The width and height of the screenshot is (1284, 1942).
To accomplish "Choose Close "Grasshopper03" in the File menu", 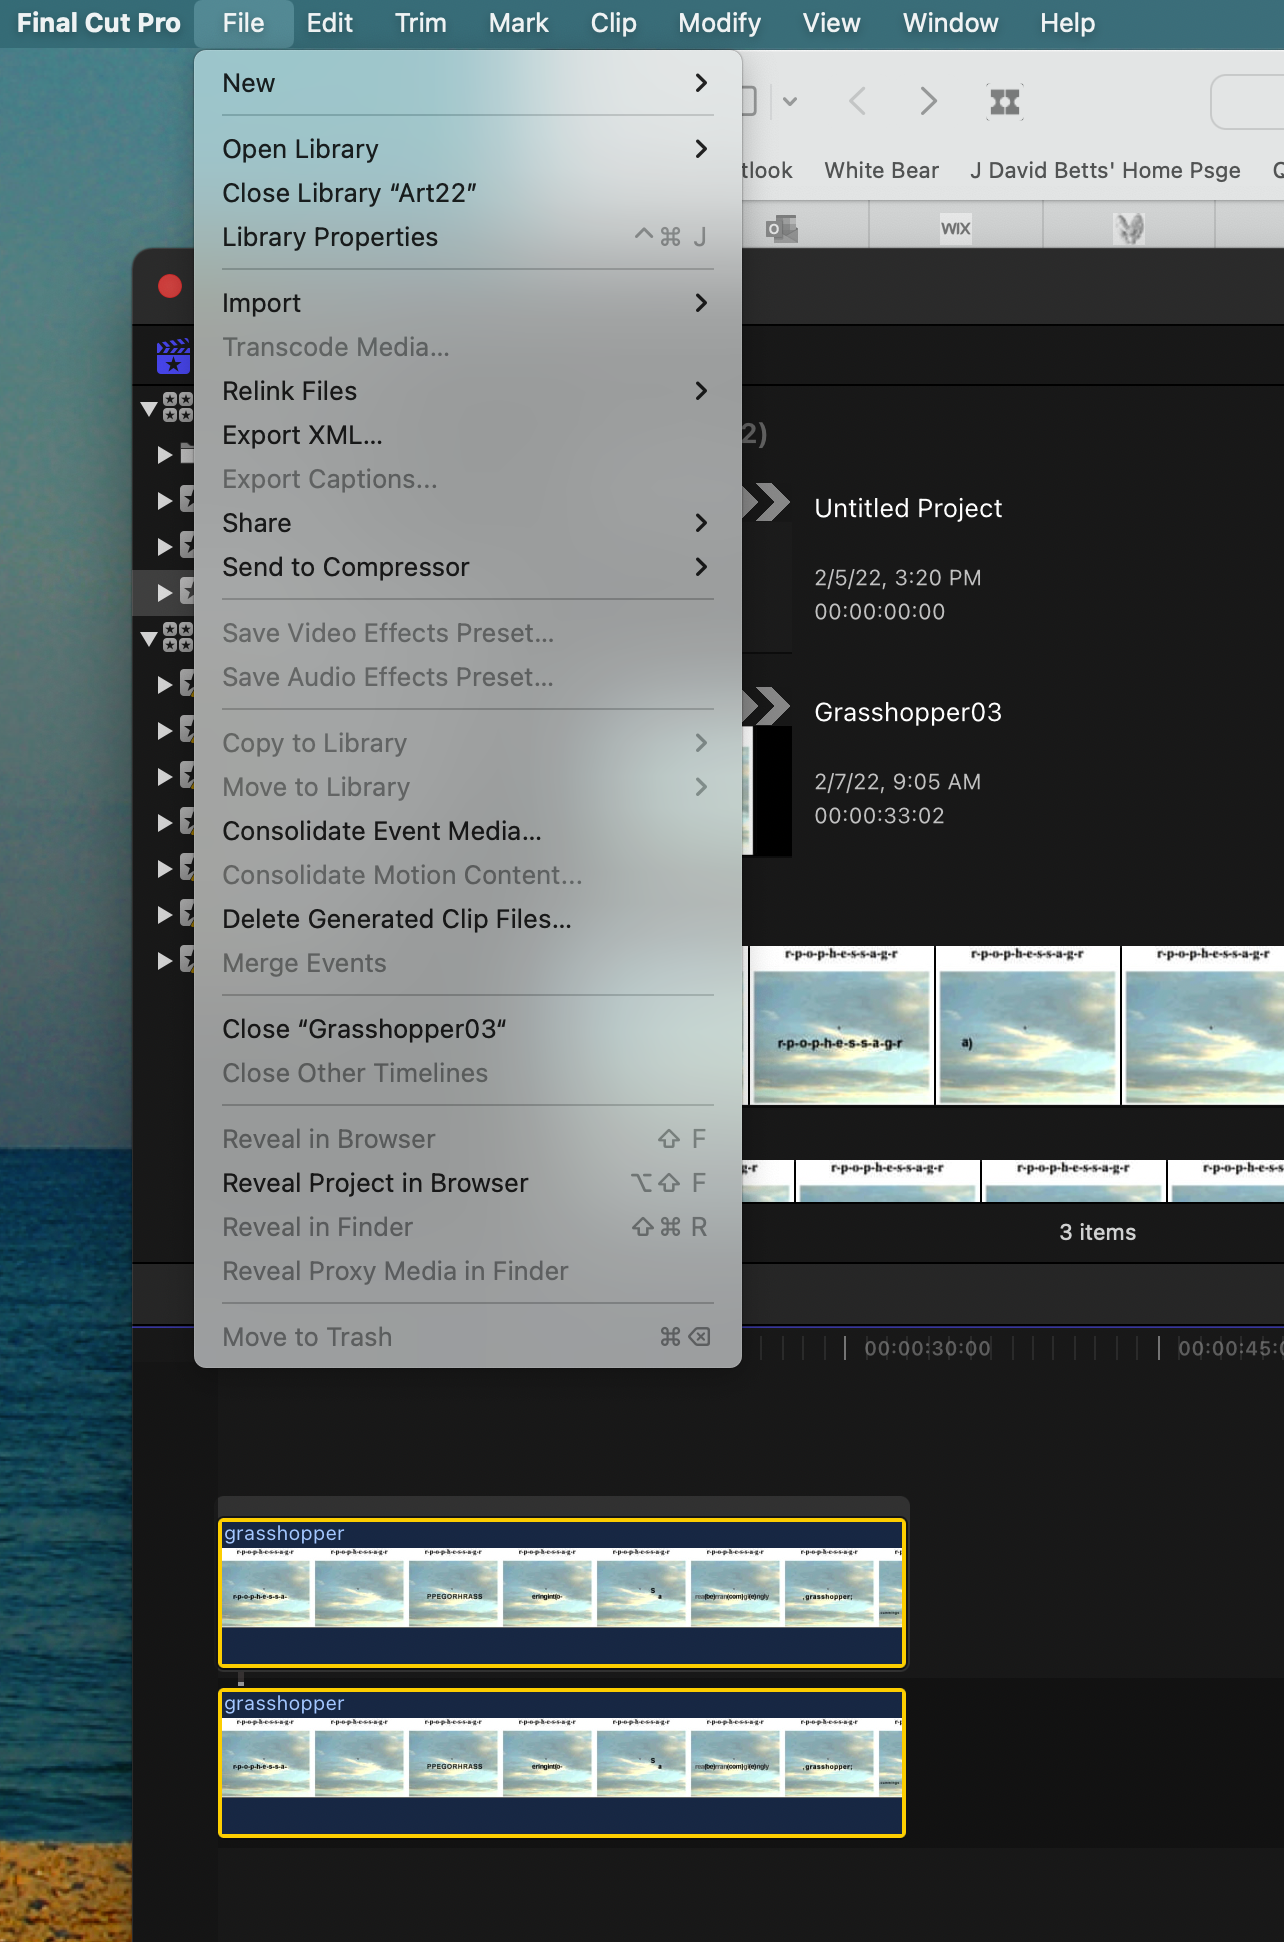I will (467, 1029).
